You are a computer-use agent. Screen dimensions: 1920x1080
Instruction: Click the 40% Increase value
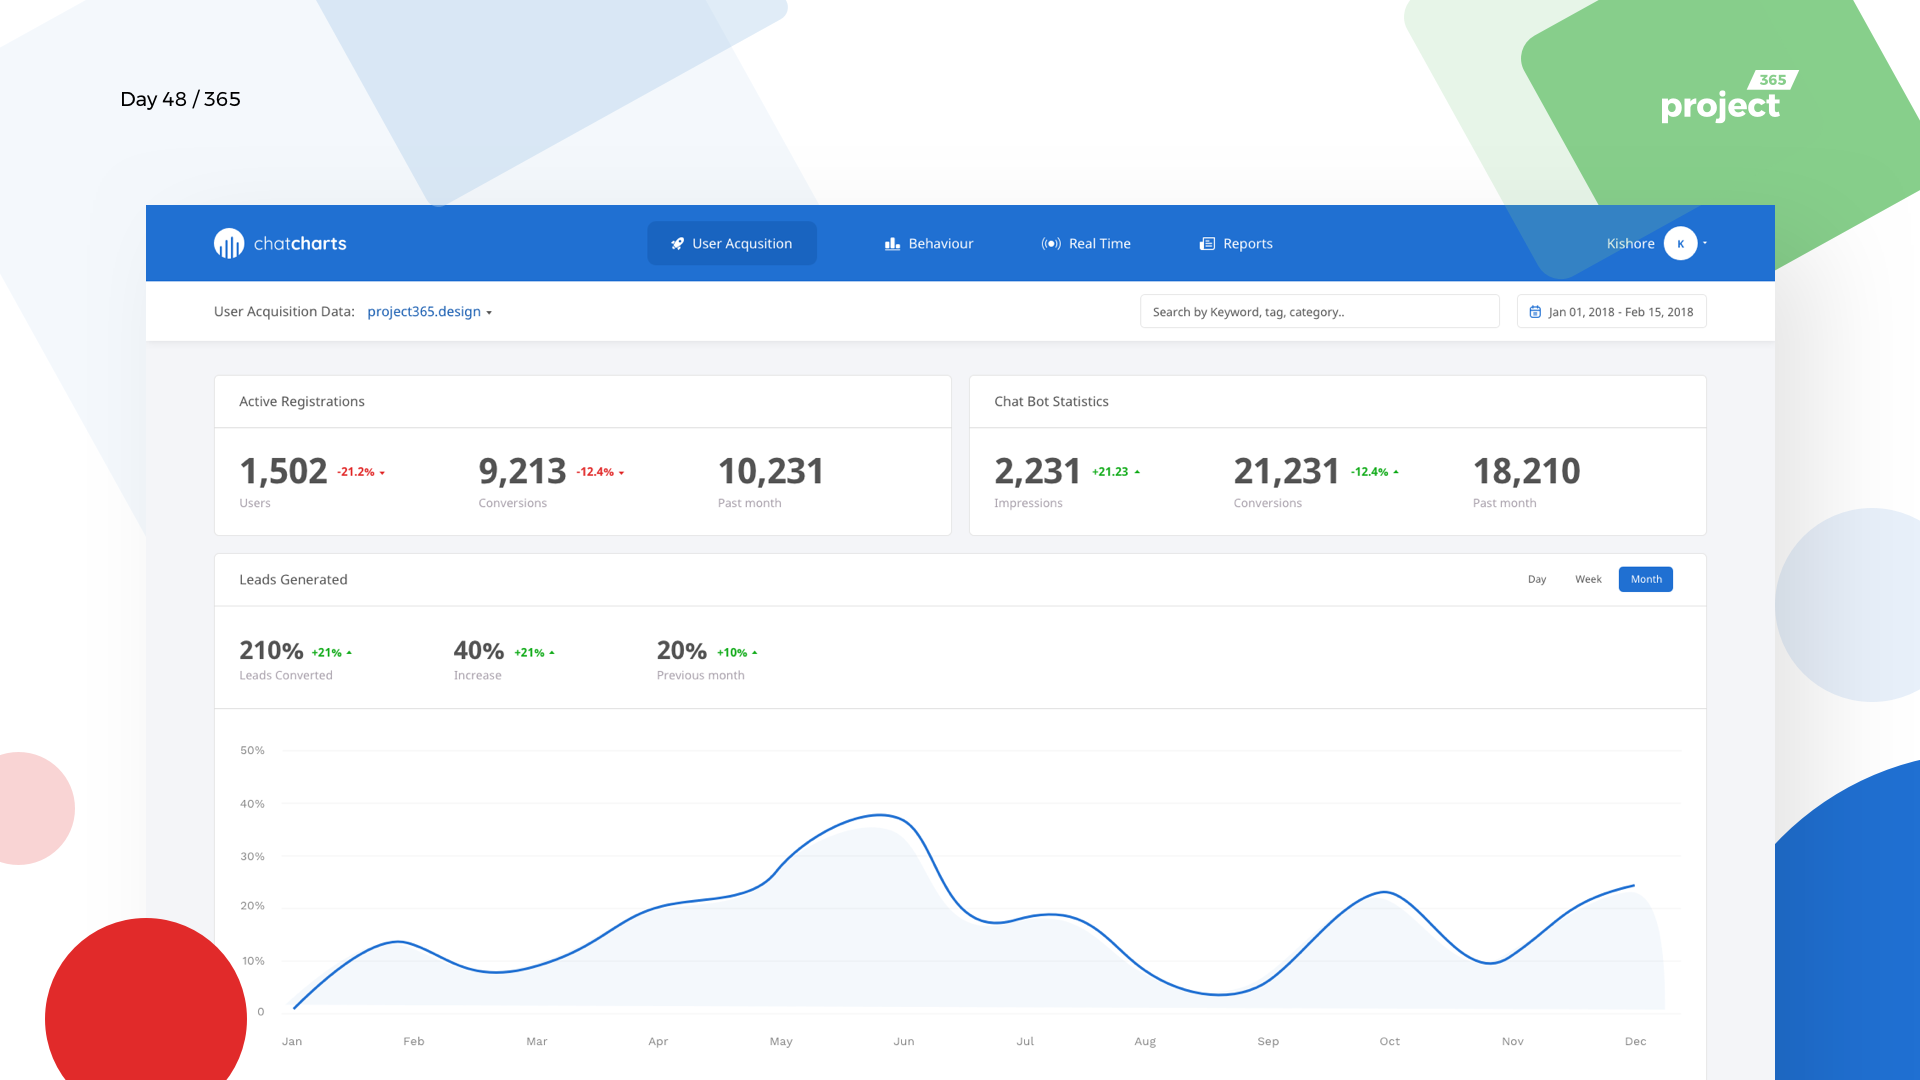pos(479,651)
